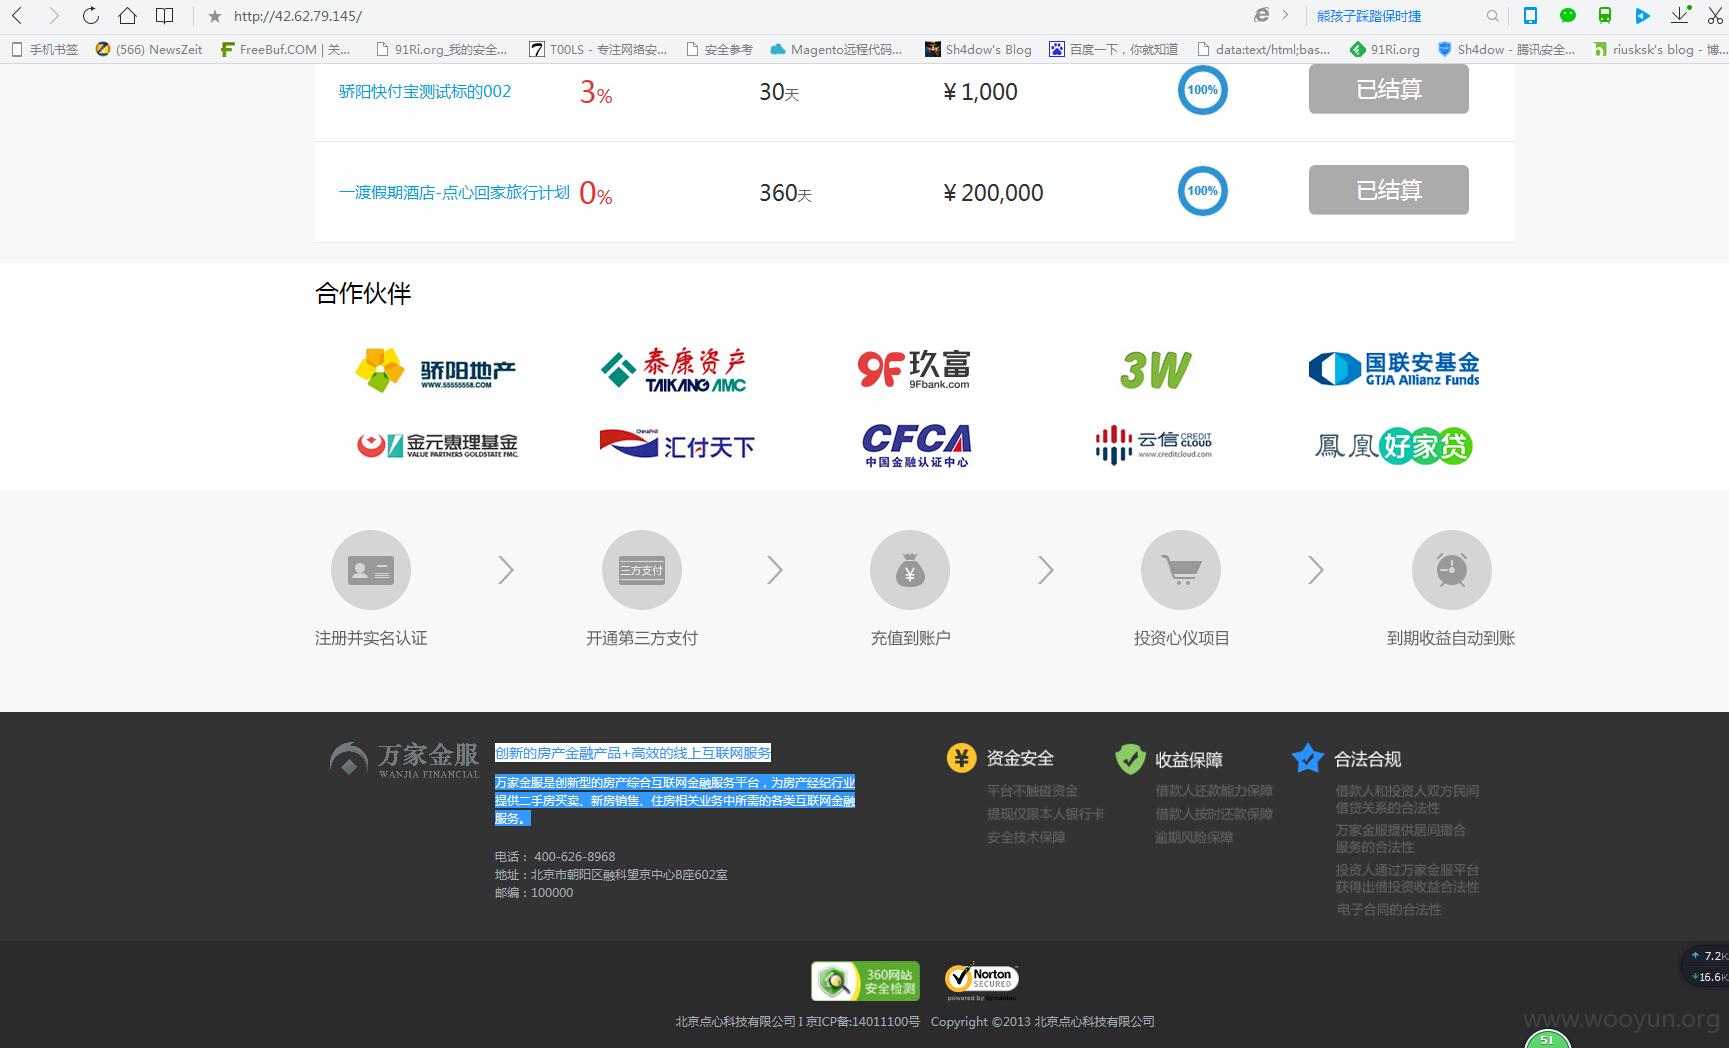The image size is (1729, 1048).
Task: Open the 泰康资产 TAIKANG AMC partner logo
Action: click(674, 369)
